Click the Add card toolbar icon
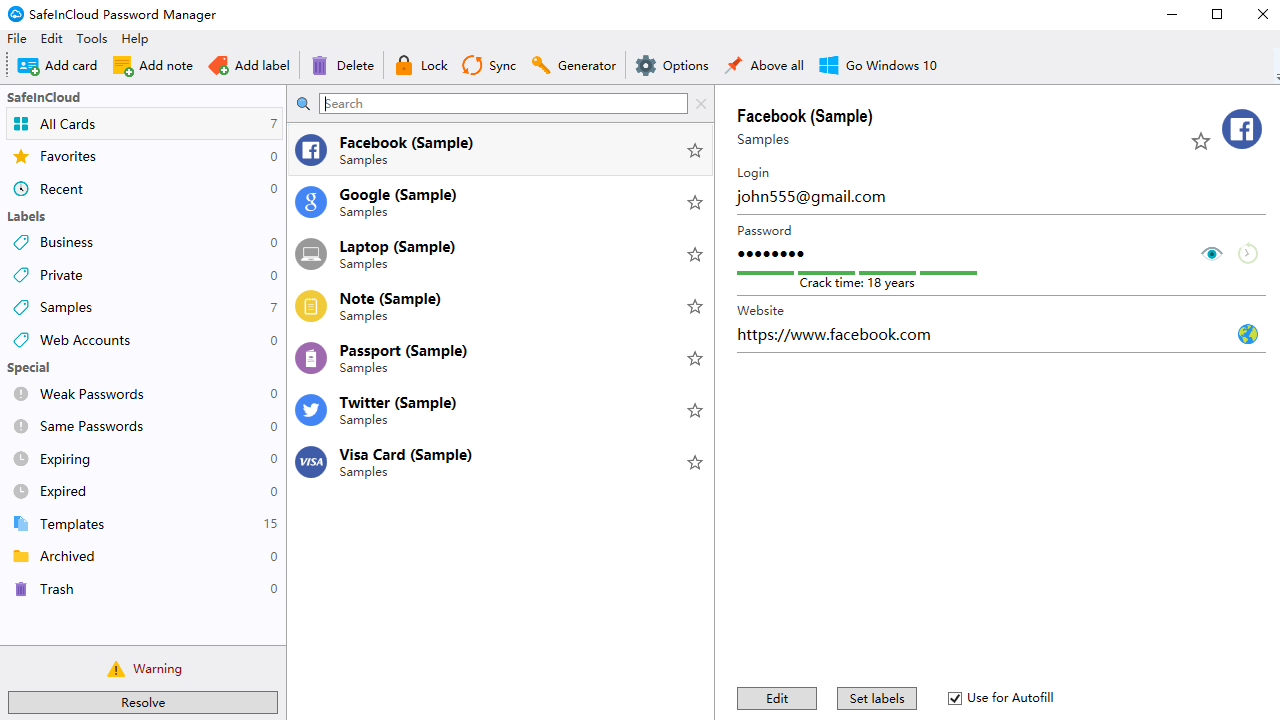This screenshot has width=1280, height=720. click(28, 66)
